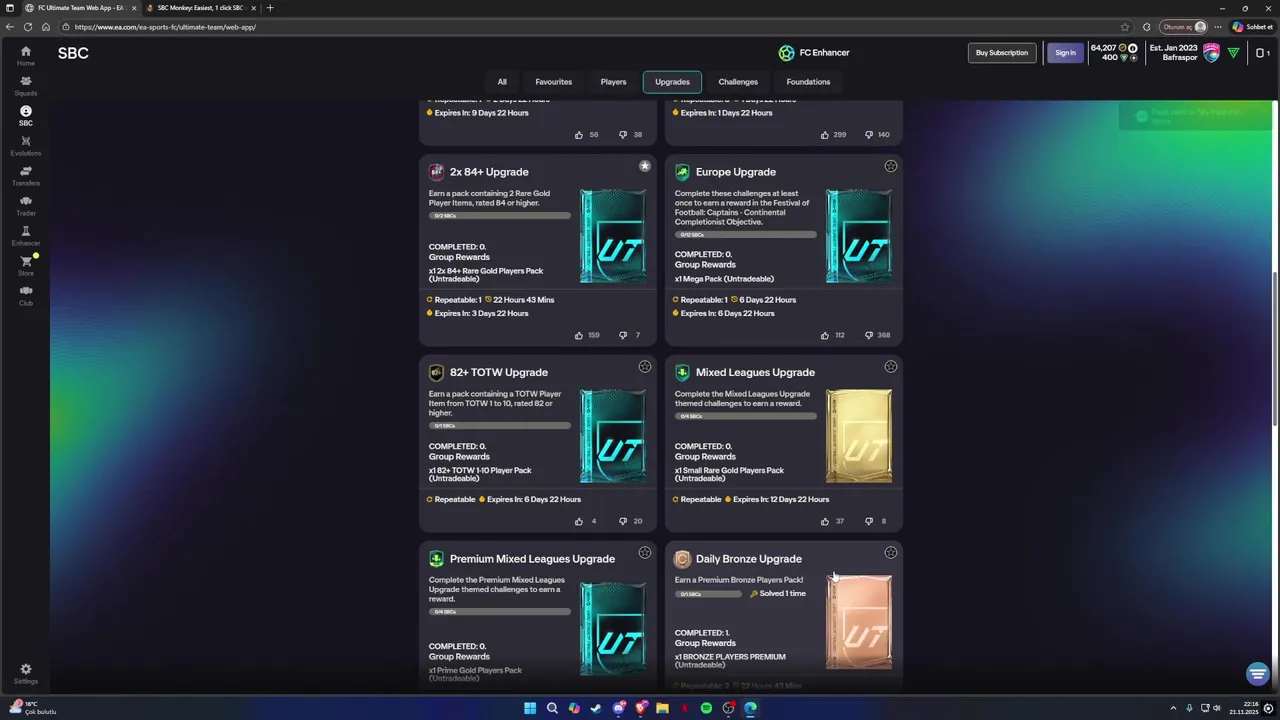Open the Evolutions sidebar section
1280x720 pixels.
click(25, 146)
